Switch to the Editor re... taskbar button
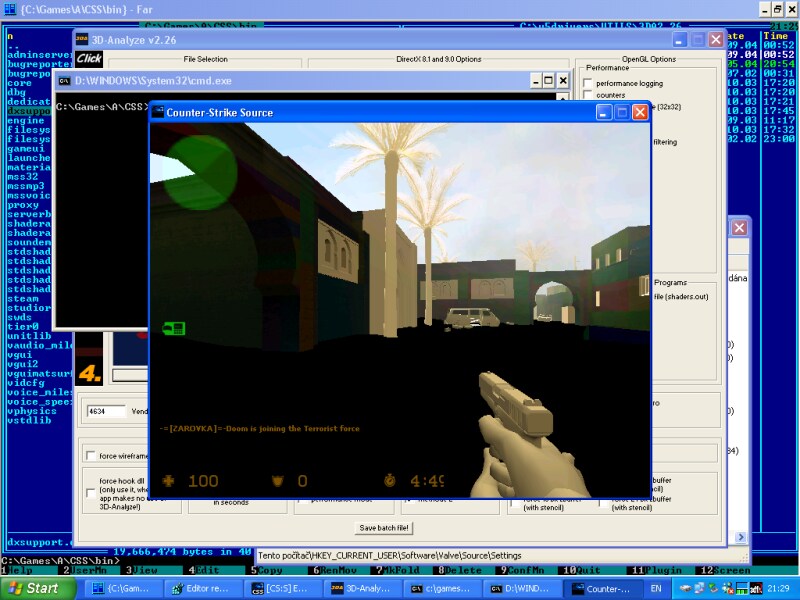This screenshot has height=600, width=800. [x=202, y=589]
